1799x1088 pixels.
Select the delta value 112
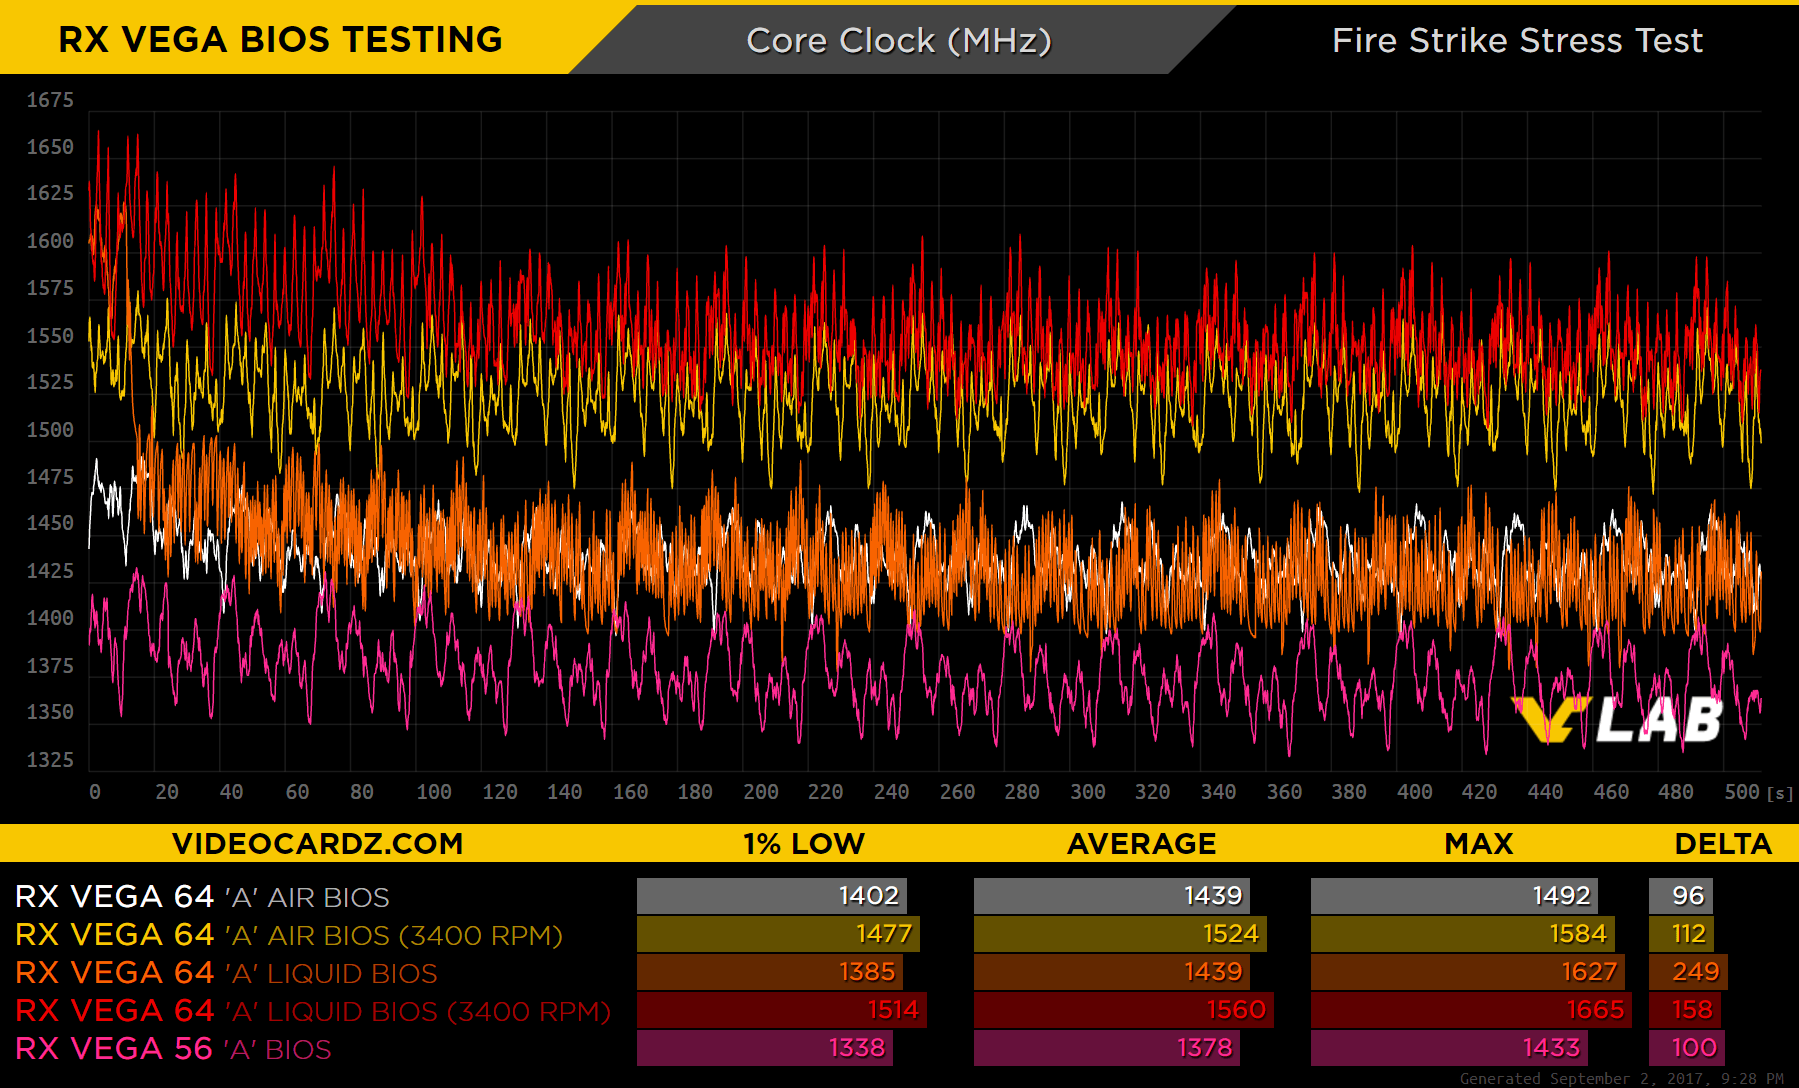click(1688, 934)
